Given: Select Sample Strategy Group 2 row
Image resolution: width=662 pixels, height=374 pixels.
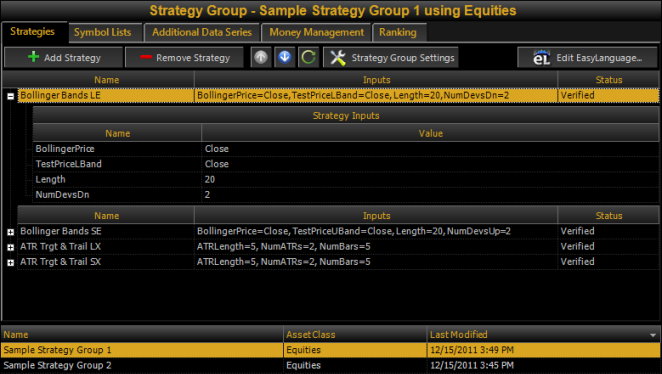Looking at the screenshot, I should coord(331,365).
